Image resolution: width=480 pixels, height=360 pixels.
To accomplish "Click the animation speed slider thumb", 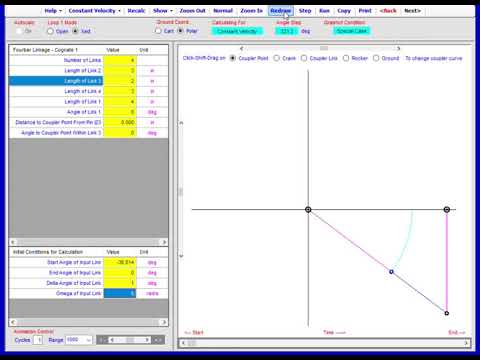I will (x=130, y=340).
